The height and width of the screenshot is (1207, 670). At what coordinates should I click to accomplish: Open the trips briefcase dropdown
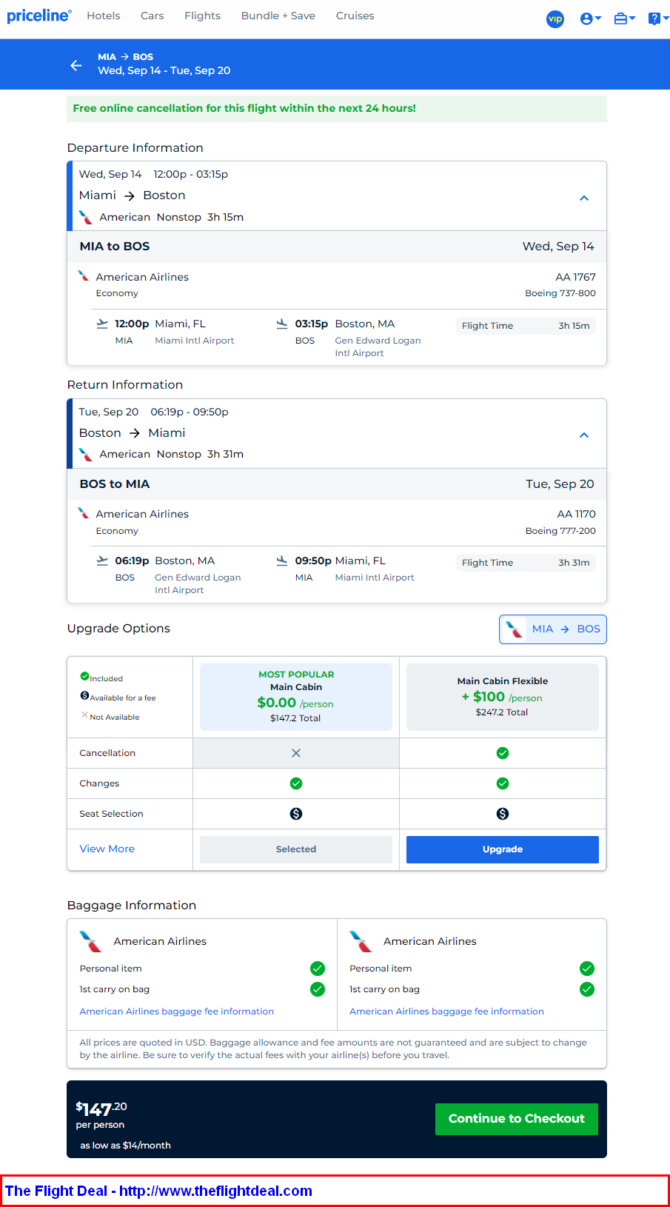[x=624, y=18]
